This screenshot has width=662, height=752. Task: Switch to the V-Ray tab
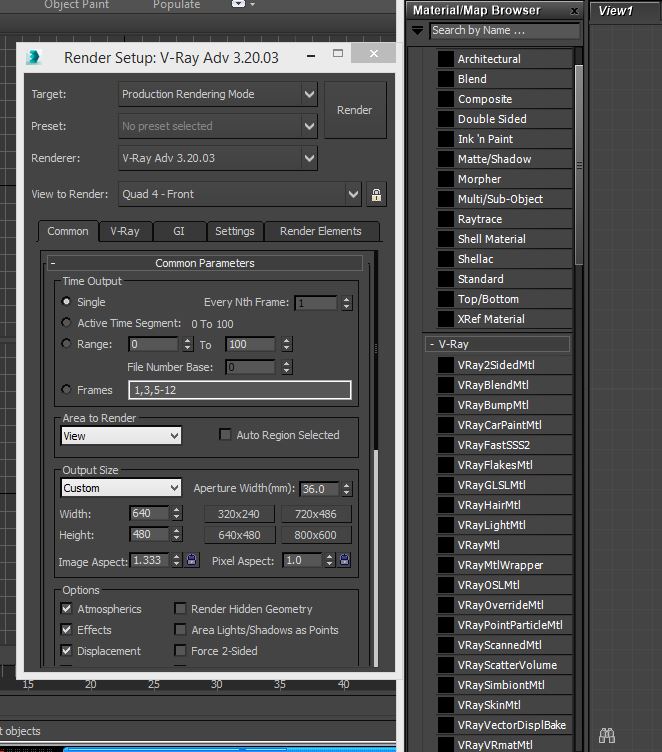(125, 231)
